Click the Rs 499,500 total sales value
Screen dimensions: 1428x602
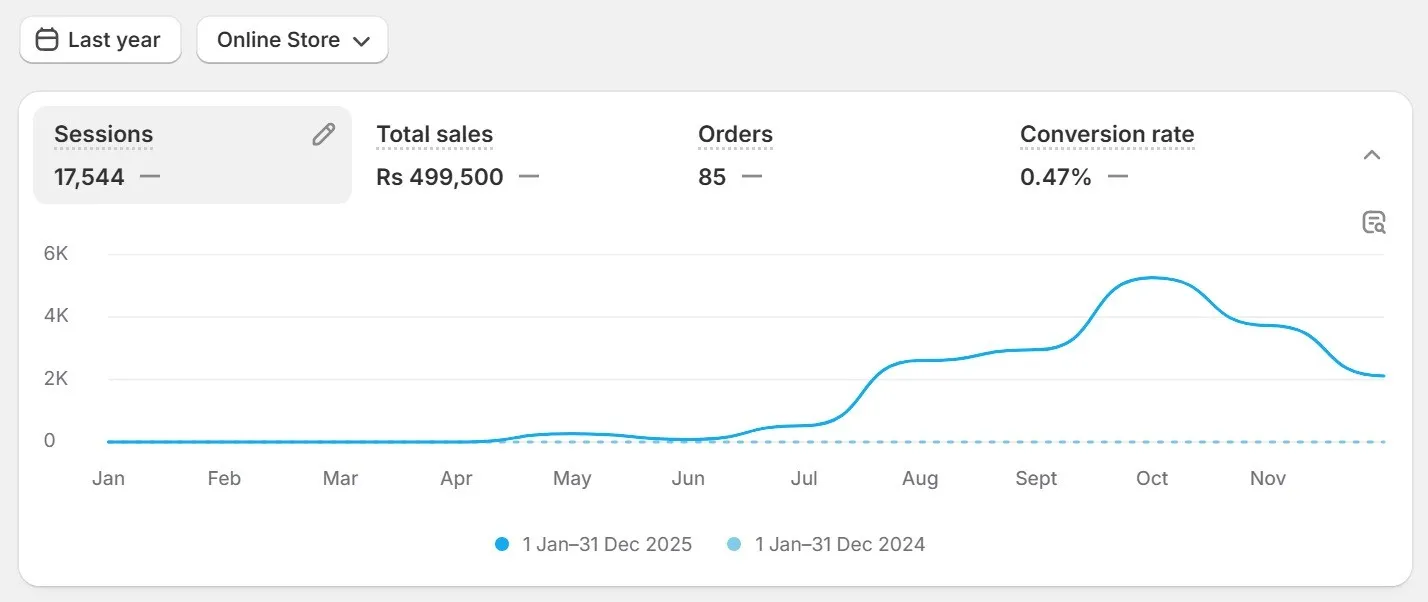(x=440, y=178)
